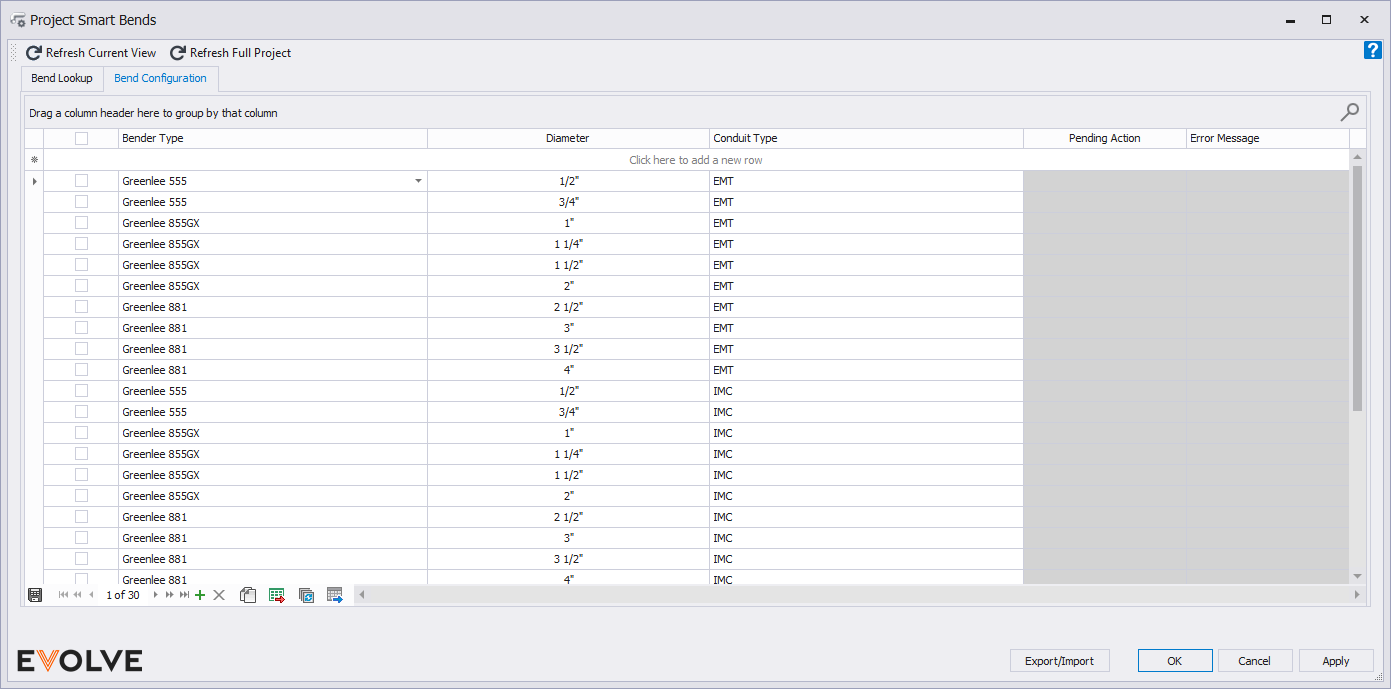
Task: Click Refresh Current View toolbar button
Action: click(x=91, y=53)
